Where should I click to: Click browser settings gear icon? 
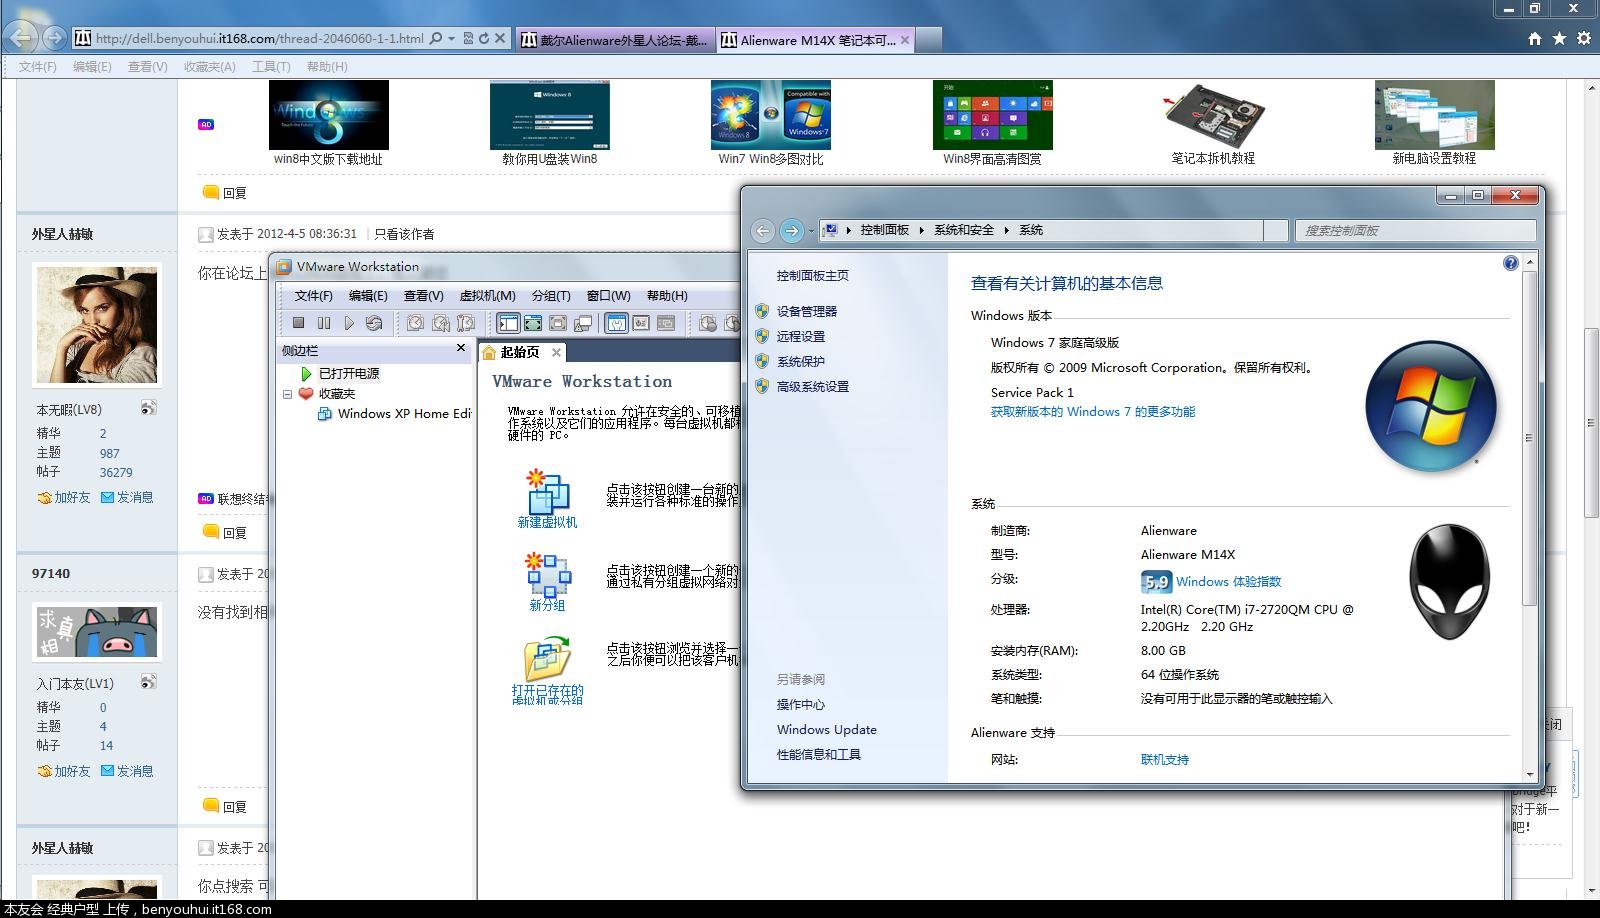click(x=1584, y=39)
